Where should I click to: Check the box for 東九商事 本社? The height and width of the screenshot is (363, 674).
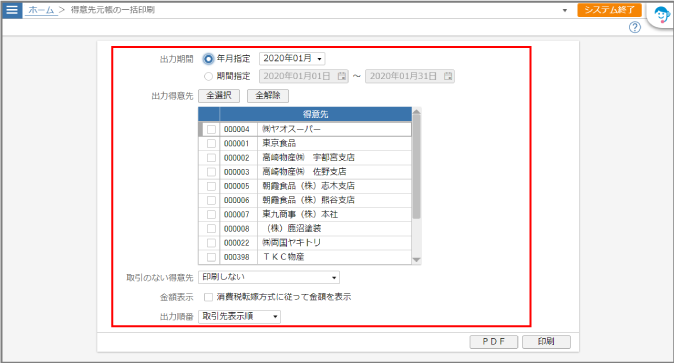[x=211, y=214]
